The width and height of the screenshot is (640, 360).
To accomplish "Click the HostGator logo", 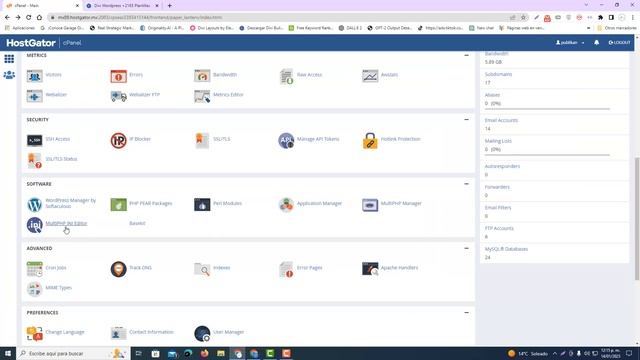I will pyautogui.click(x=31, y=43).
